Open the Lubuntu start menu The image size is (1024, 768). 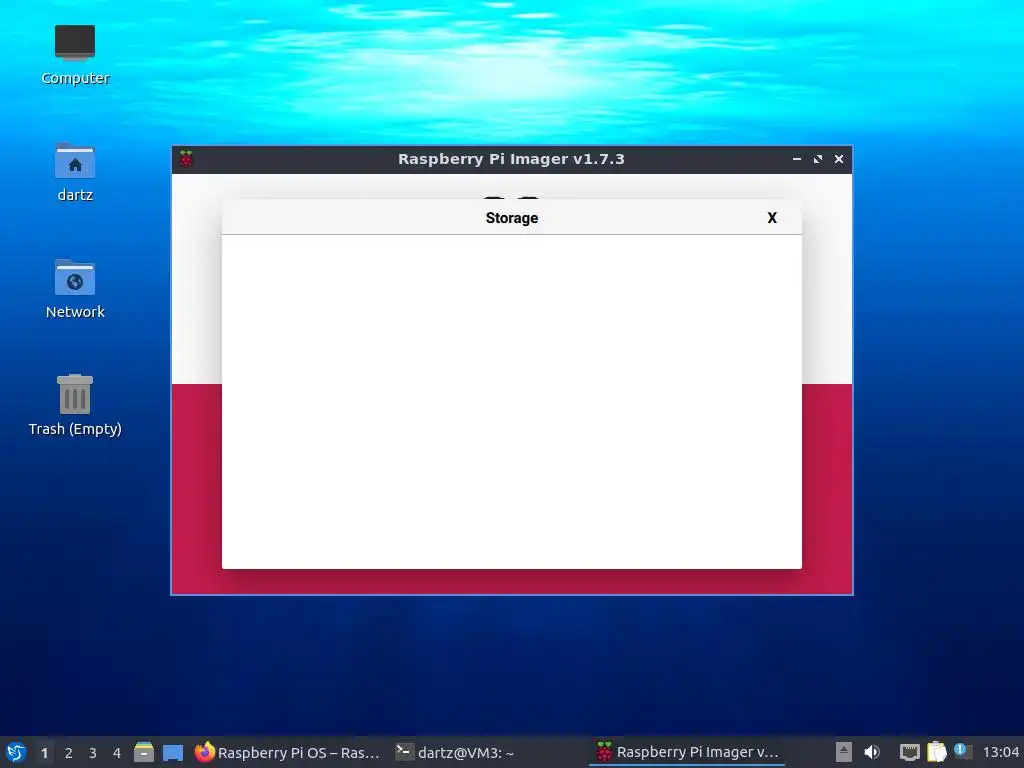click(16, 752)
